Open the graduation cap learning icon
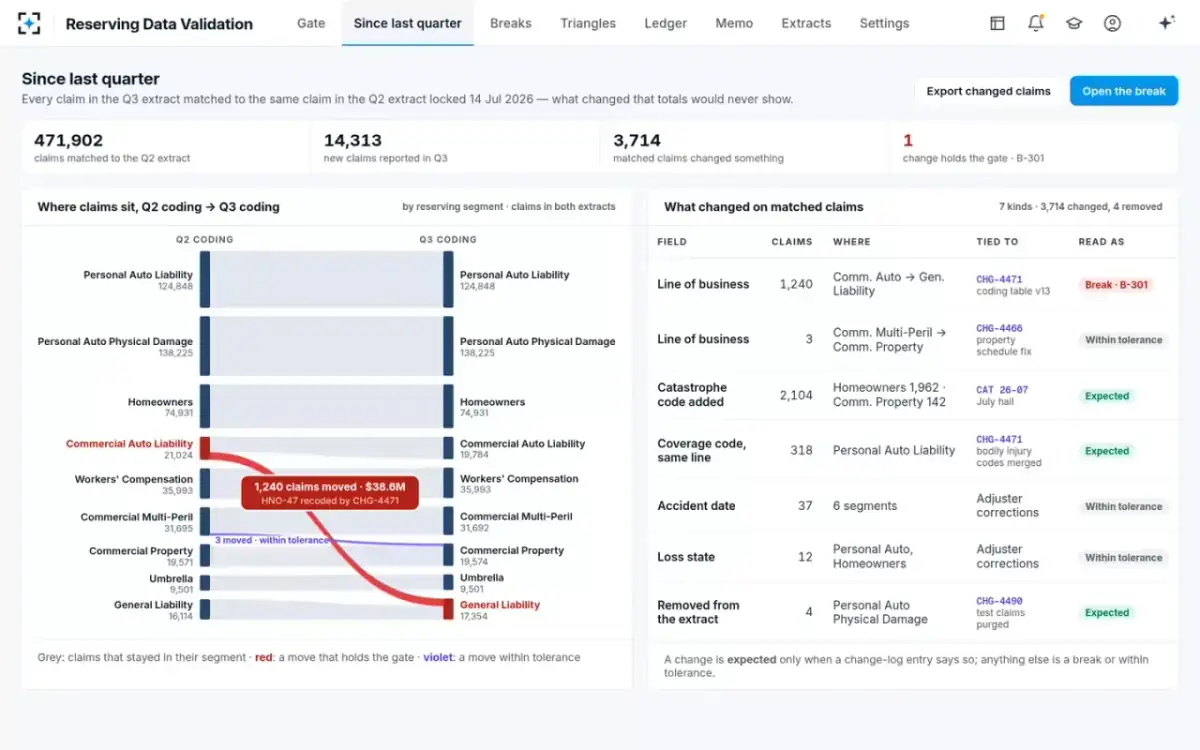The height and width of the screenshot is (750, 1200). point(1074,23)
